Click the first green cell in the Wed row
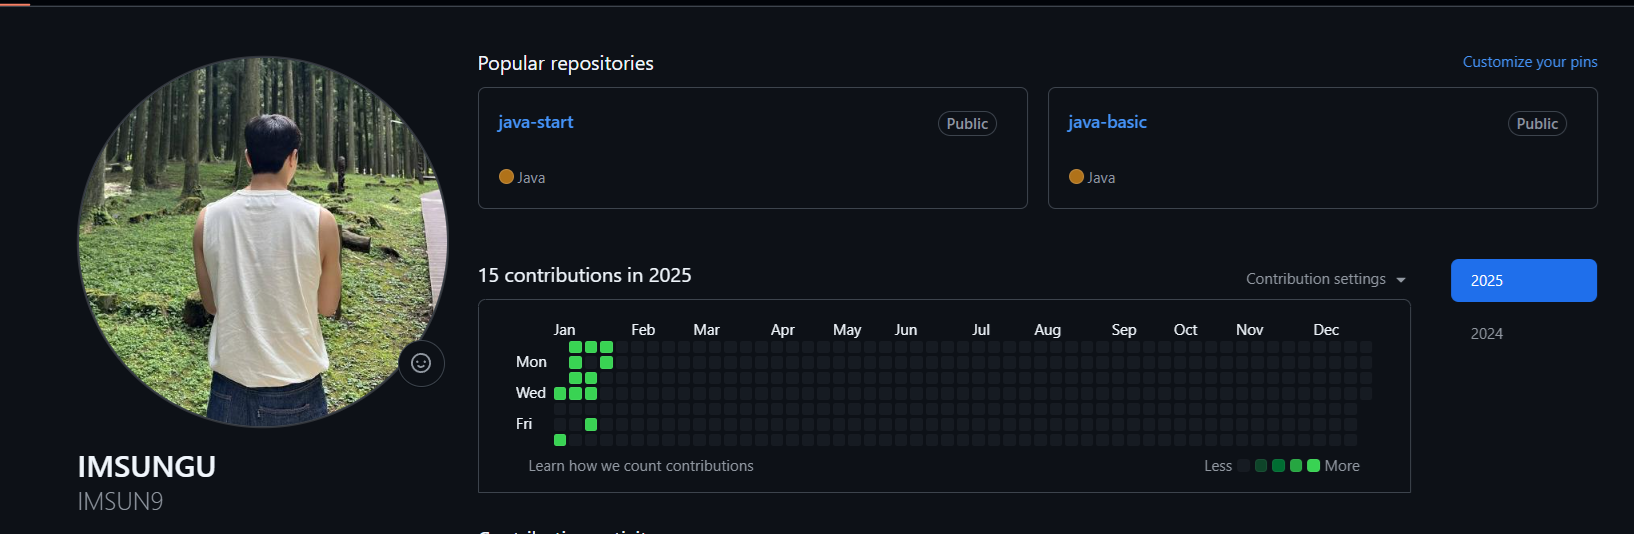 click(x=560, y=394)
